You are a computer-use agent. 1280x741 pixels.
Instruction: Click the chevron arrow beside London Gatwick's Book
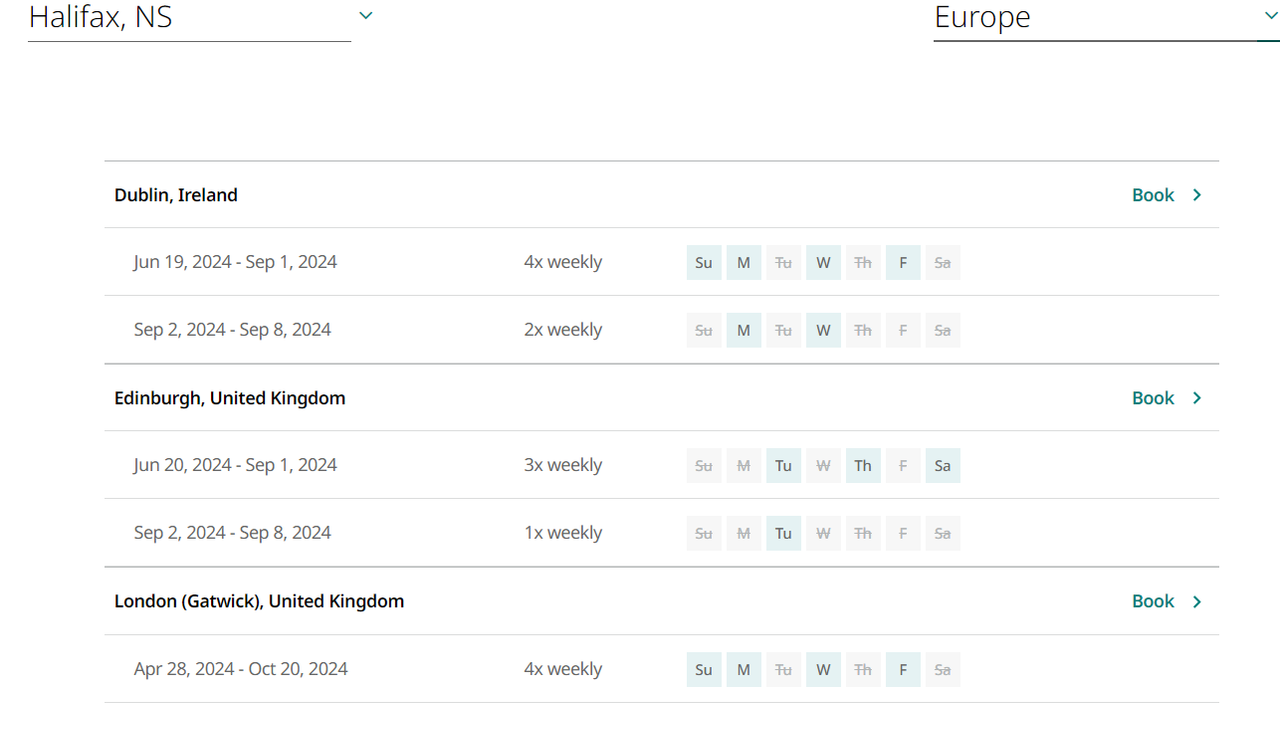coord(1197,601)
